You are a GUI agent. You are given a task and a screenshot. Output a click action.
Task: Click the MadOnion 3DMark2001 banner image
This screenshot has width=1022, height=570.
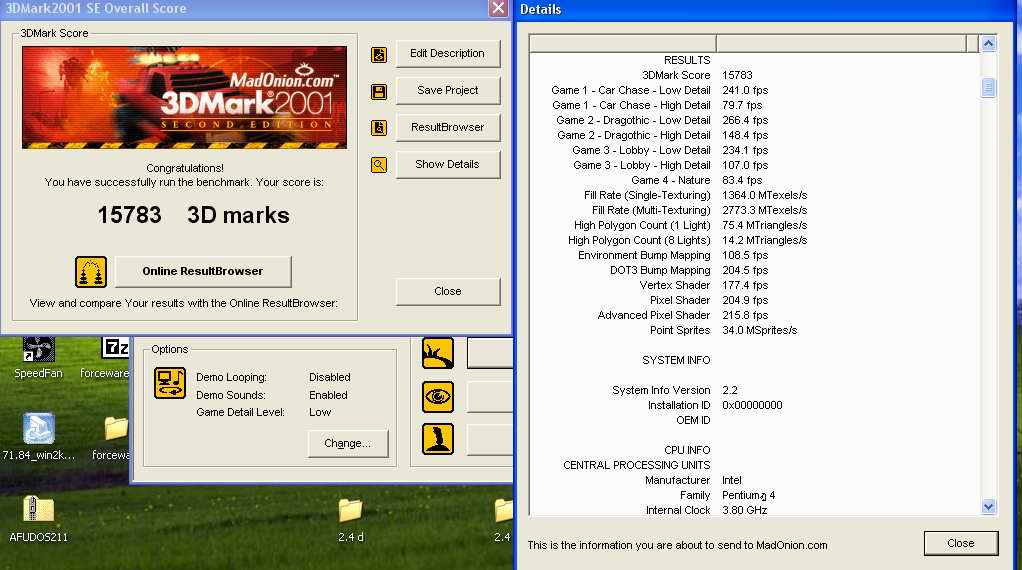(x=184, y=97)
